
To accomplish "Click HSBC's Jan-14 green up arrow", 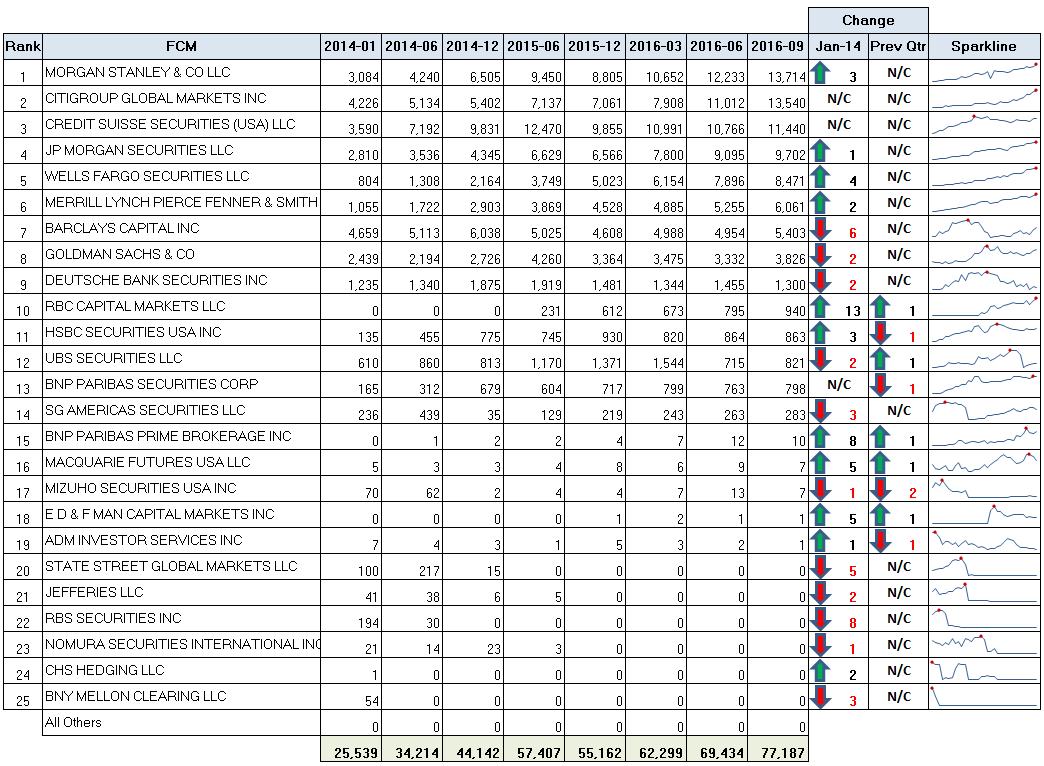I will [820, 332].
